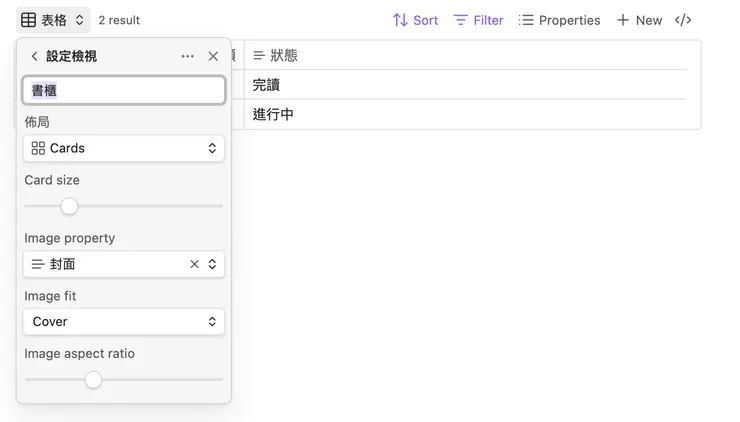Open the three-dot more options menu
This screenshot has height=422, width=740.
coord(188,57)
